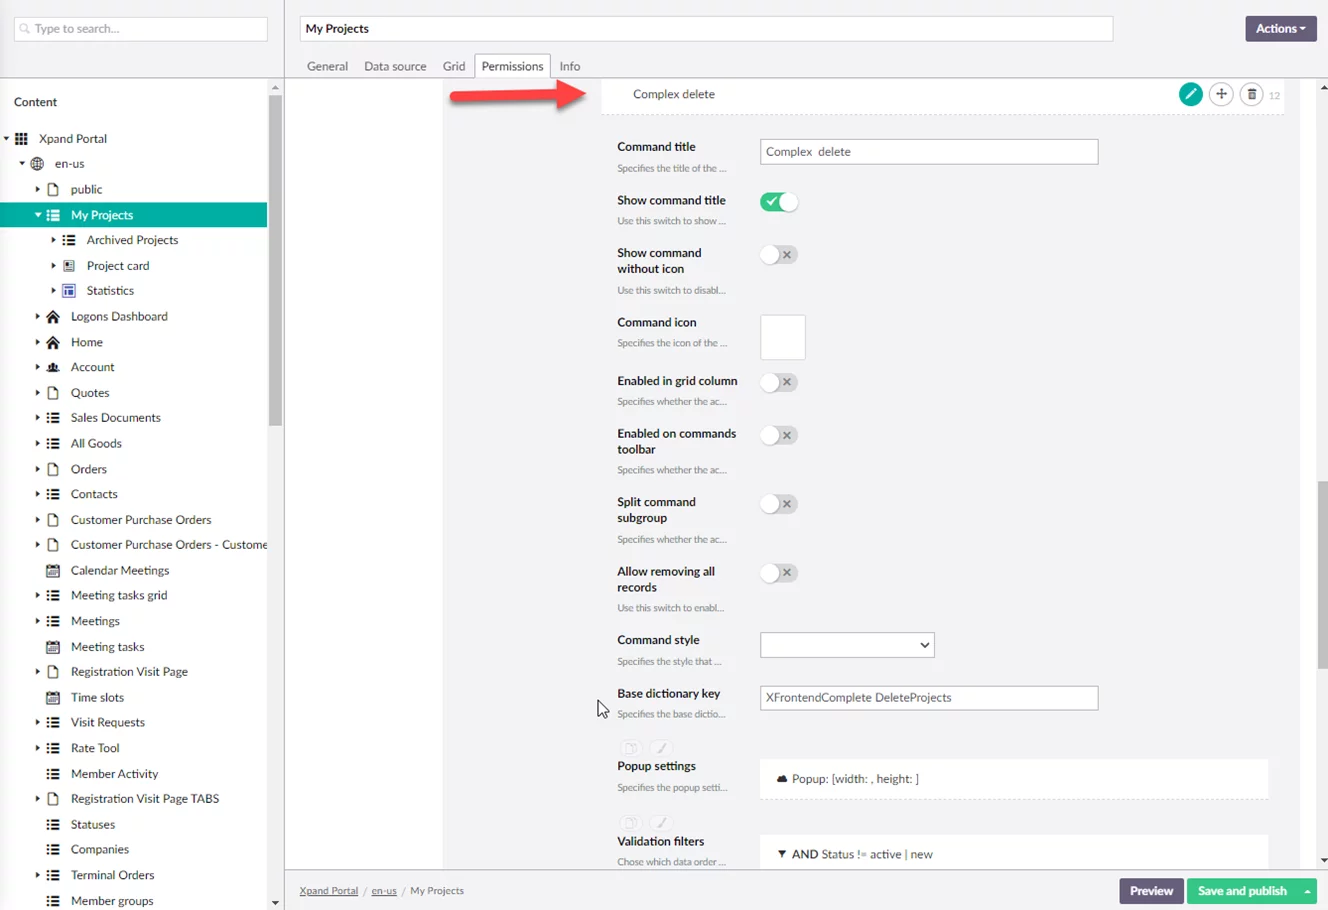Screen dimensions: 1328x910
Task: Click the Project card node icon
Action: [69, 266]
